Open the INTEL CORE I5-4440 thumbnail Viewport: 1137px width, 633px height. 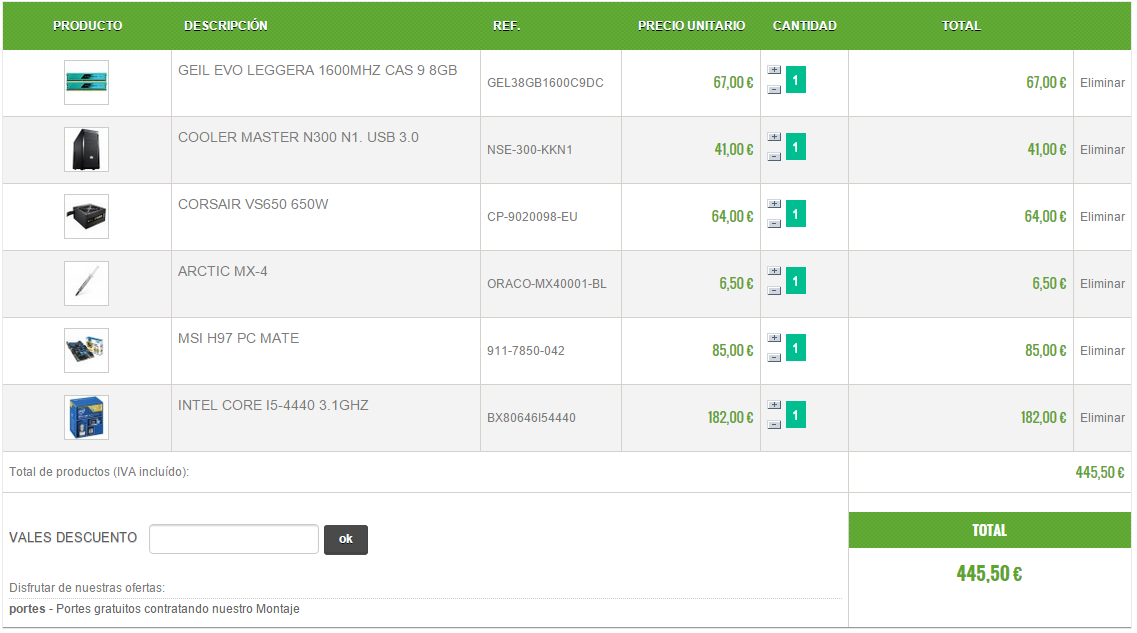[x=86, y=418]
